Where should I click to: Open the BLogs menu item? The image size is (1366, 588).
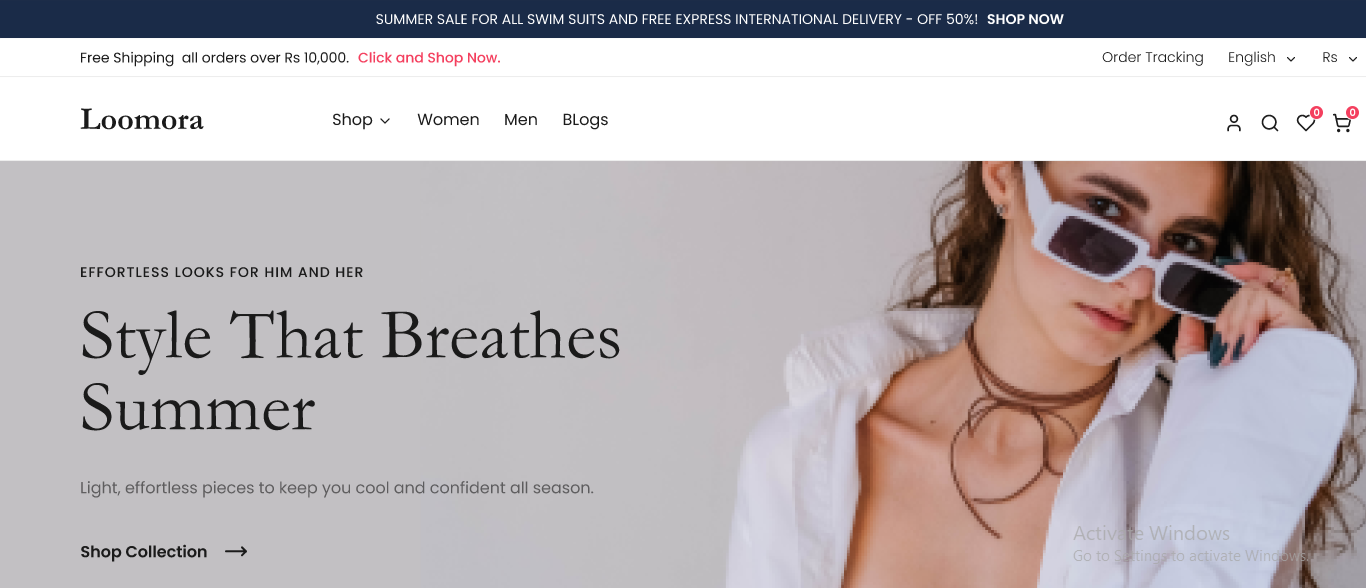point(585,120)
